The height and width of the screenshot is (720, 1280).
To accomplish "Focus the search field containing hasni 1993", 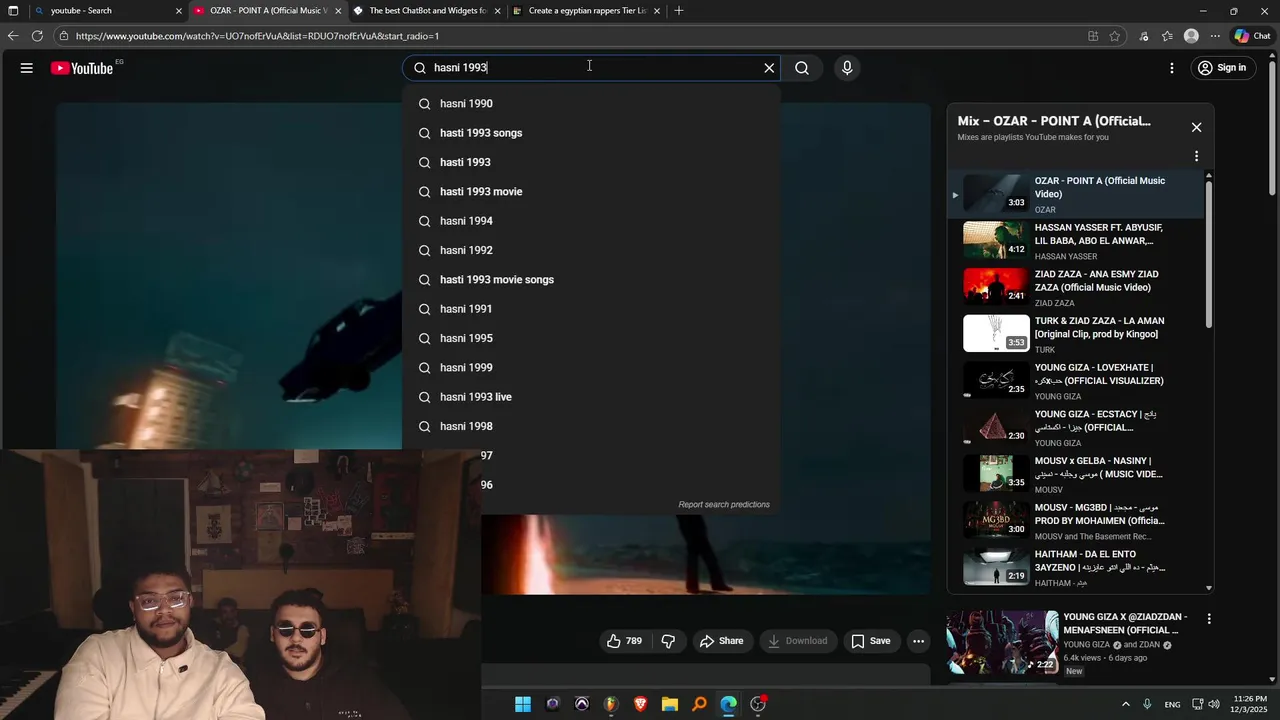I will point(593,68).
